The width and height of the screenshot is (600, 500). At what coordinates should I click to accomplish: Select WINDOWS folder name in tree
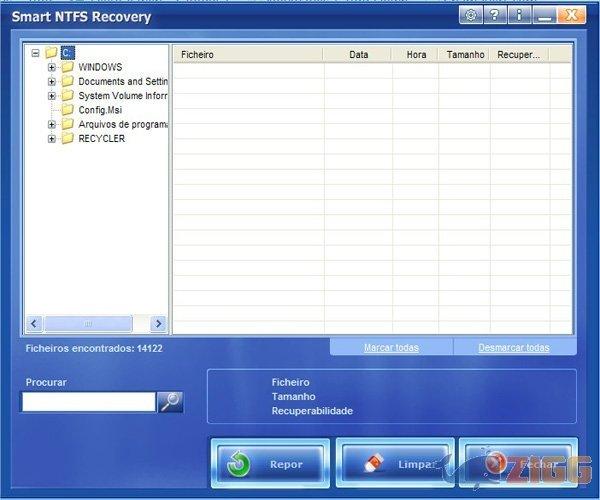tap(100, 67)
